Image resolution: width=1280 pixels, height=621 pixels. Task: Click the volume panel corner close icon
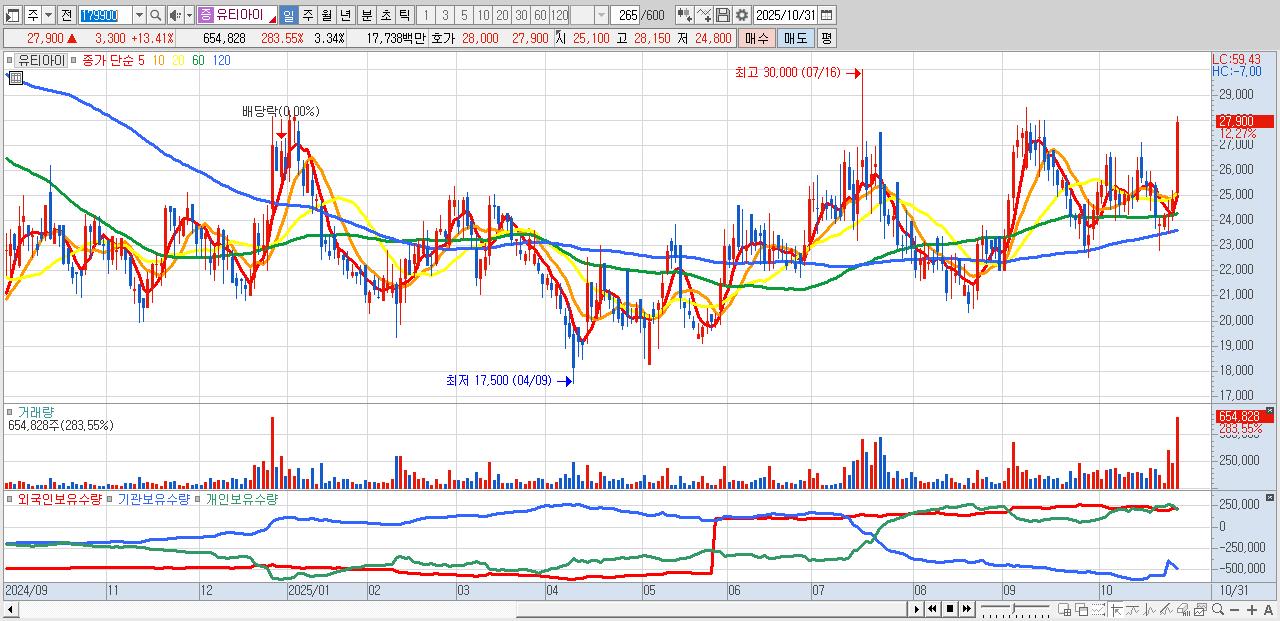(1271, 410)
